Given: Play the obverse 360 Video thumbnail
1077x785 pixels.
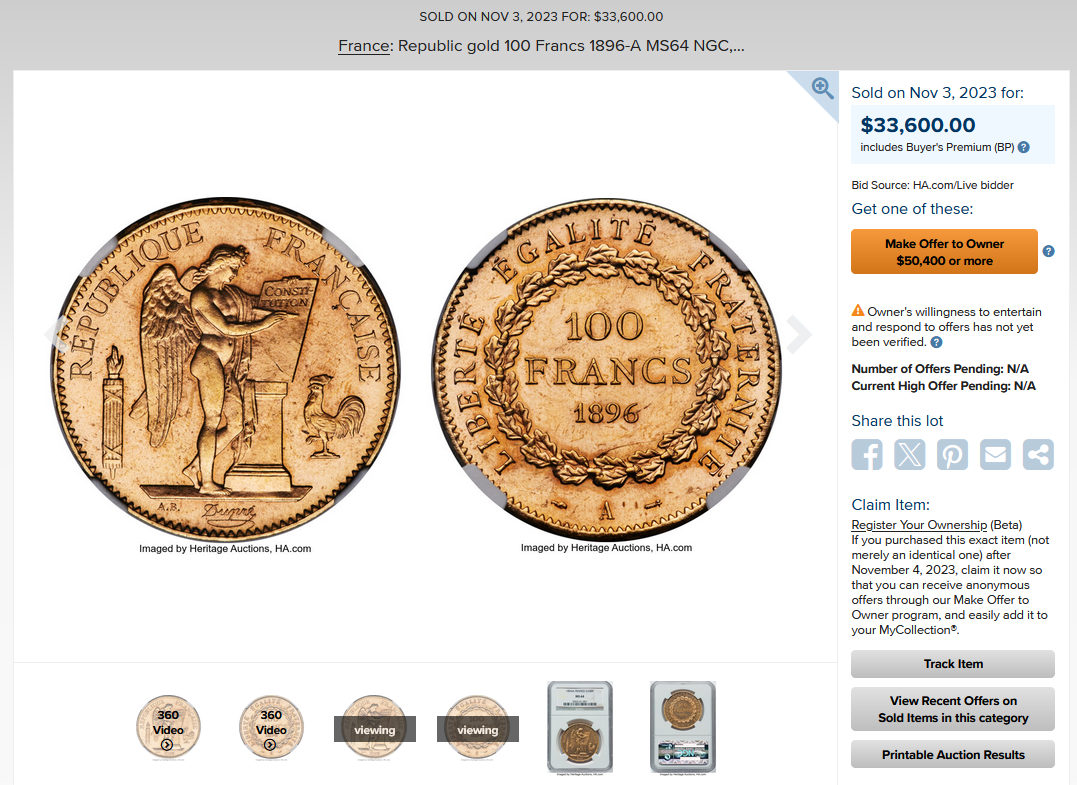Looking at the screenshot, I should [x=168, y=729].
